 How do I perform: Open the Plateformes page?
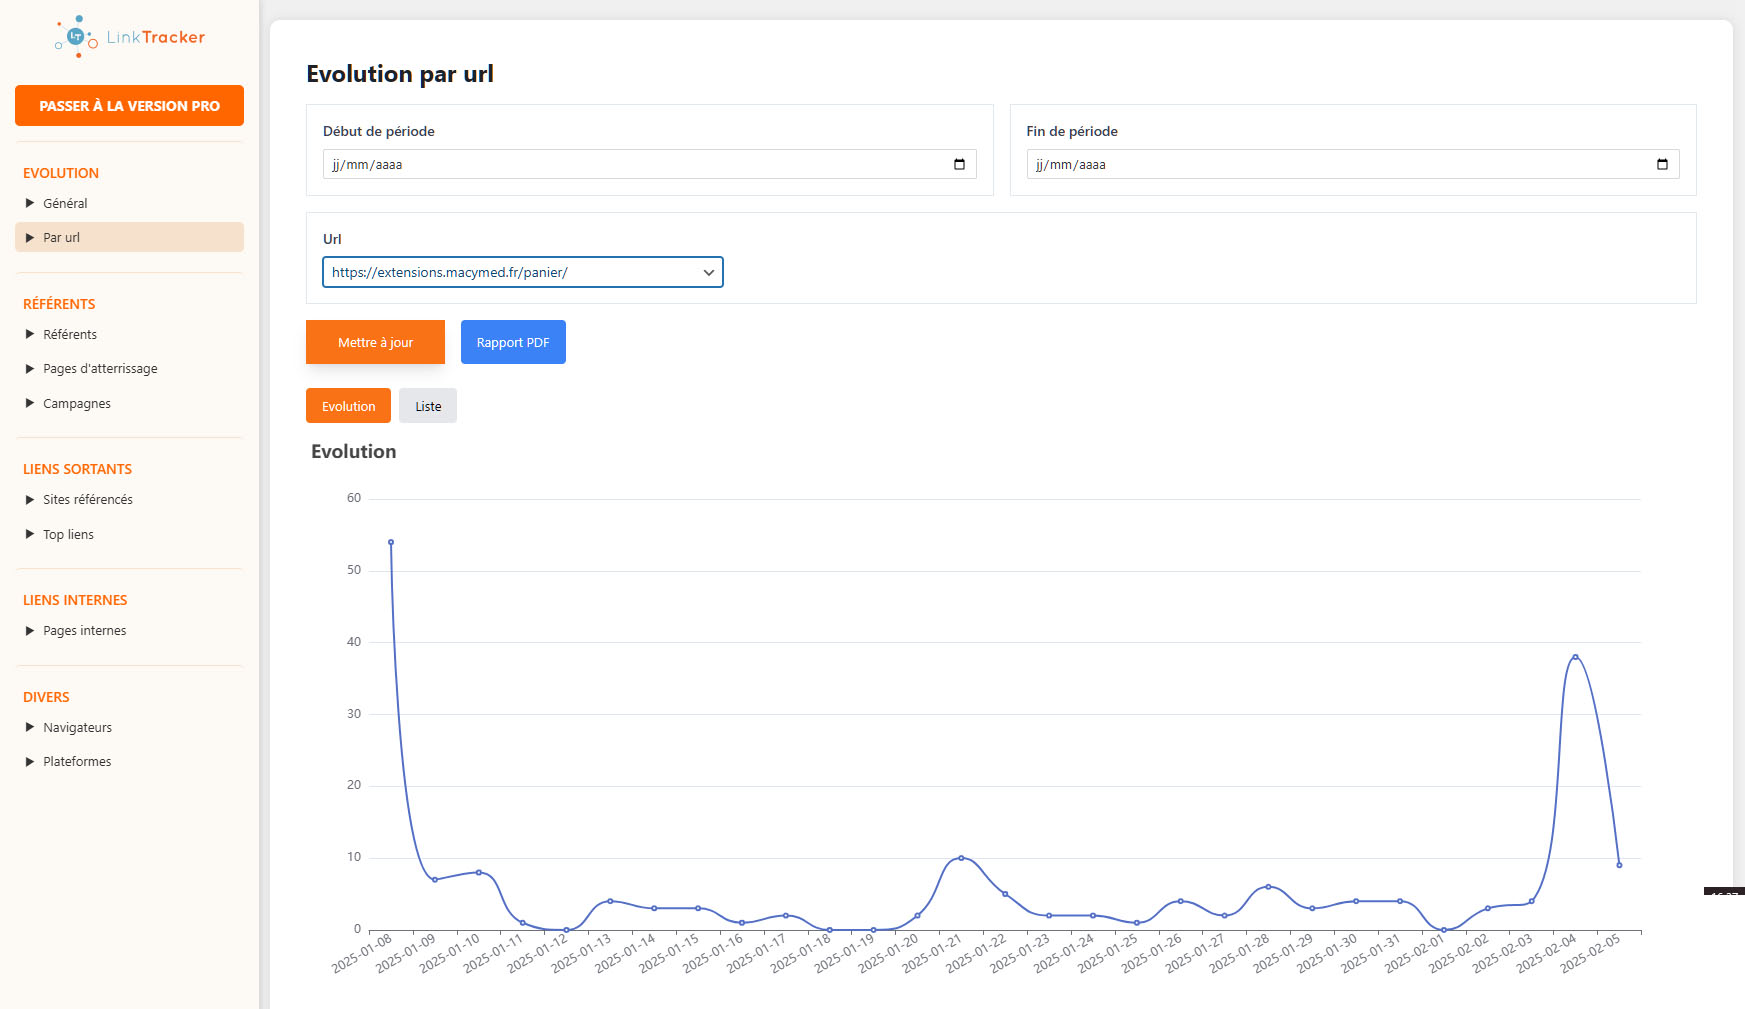click(x=77, y=761)
